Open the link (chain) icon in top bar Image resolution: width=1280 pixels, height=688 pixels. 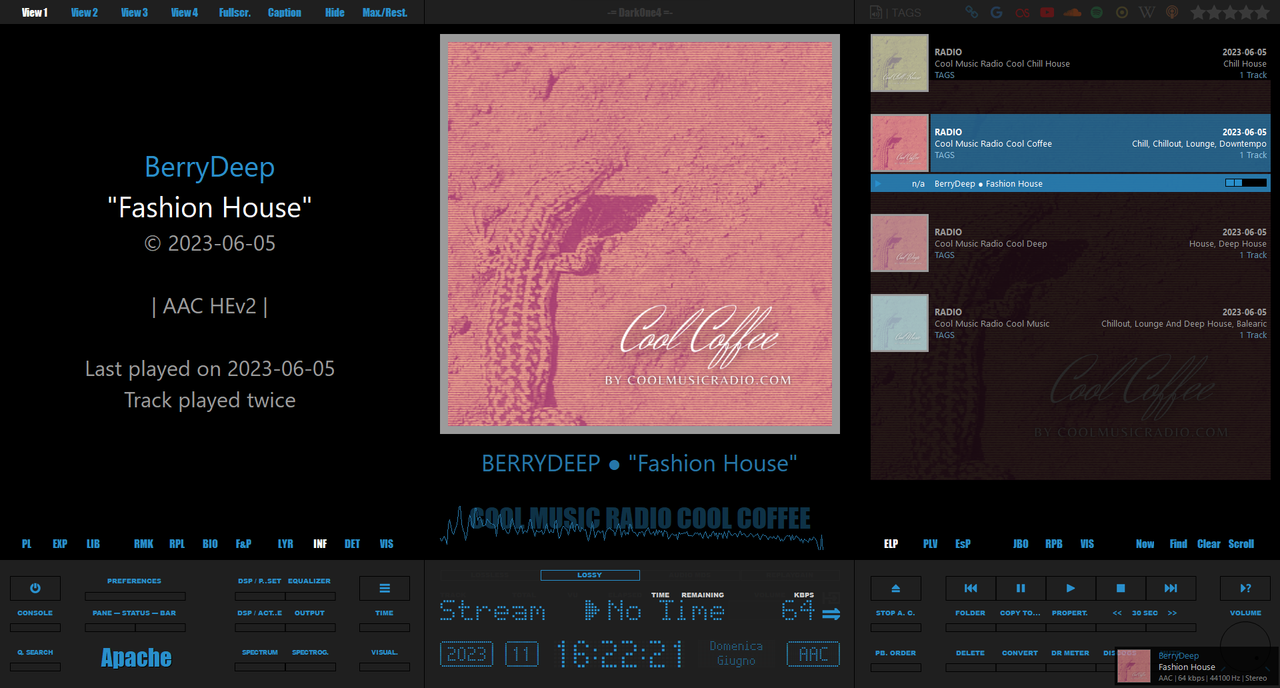click(971, 12)
